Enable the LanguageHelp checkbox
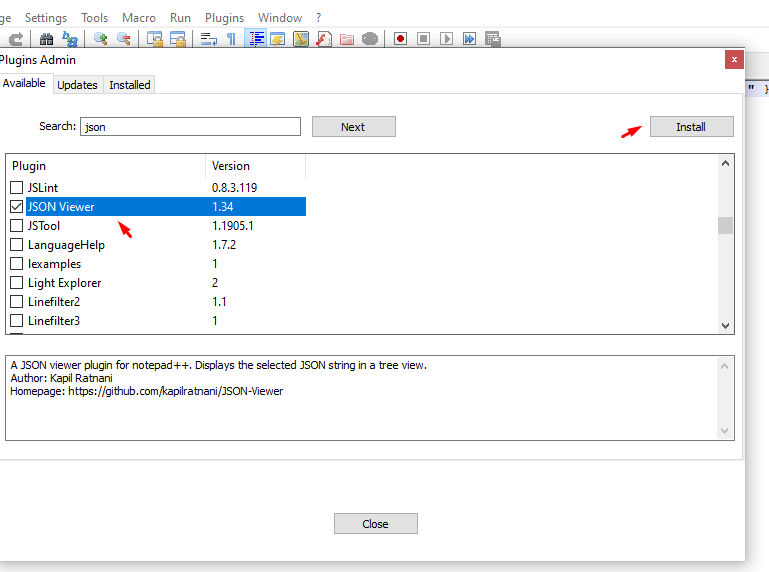769x572 pixels. pos(17,244)
